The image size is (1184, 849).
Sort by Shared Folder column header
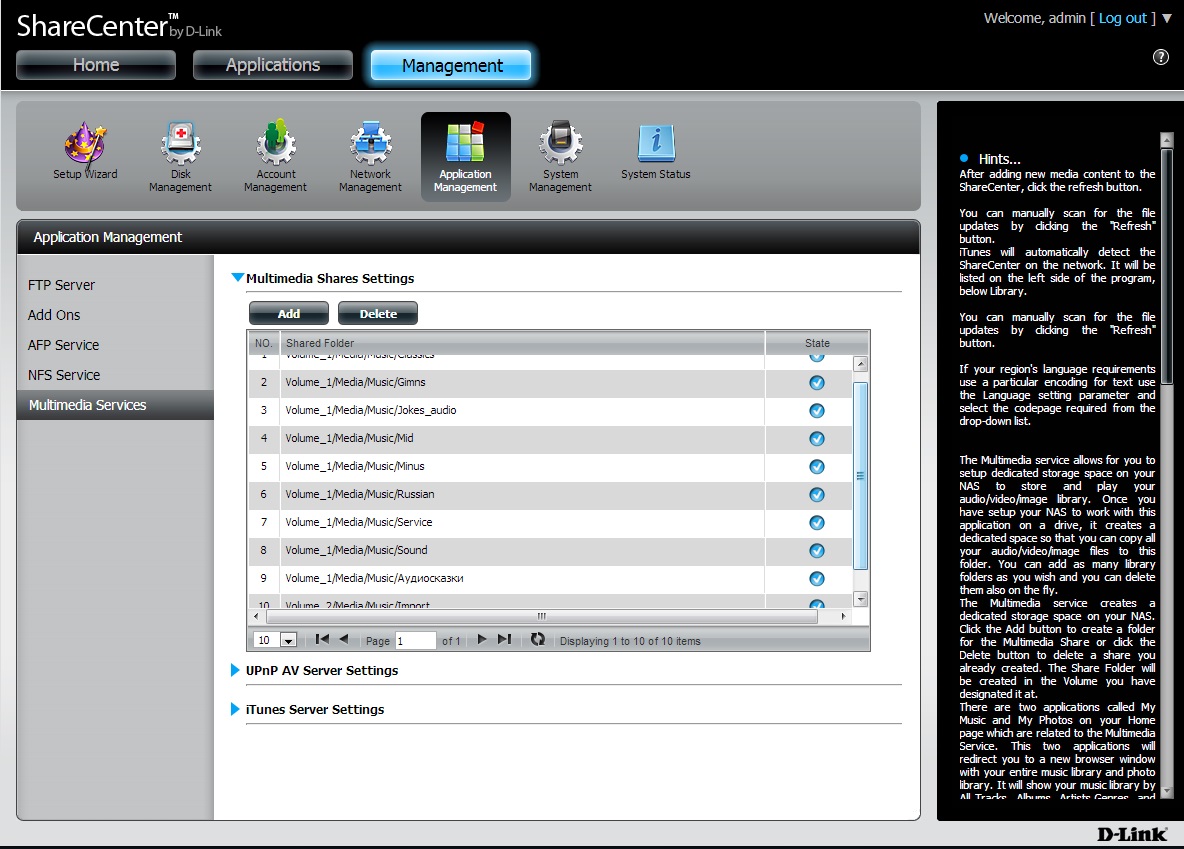click(522, 343)
